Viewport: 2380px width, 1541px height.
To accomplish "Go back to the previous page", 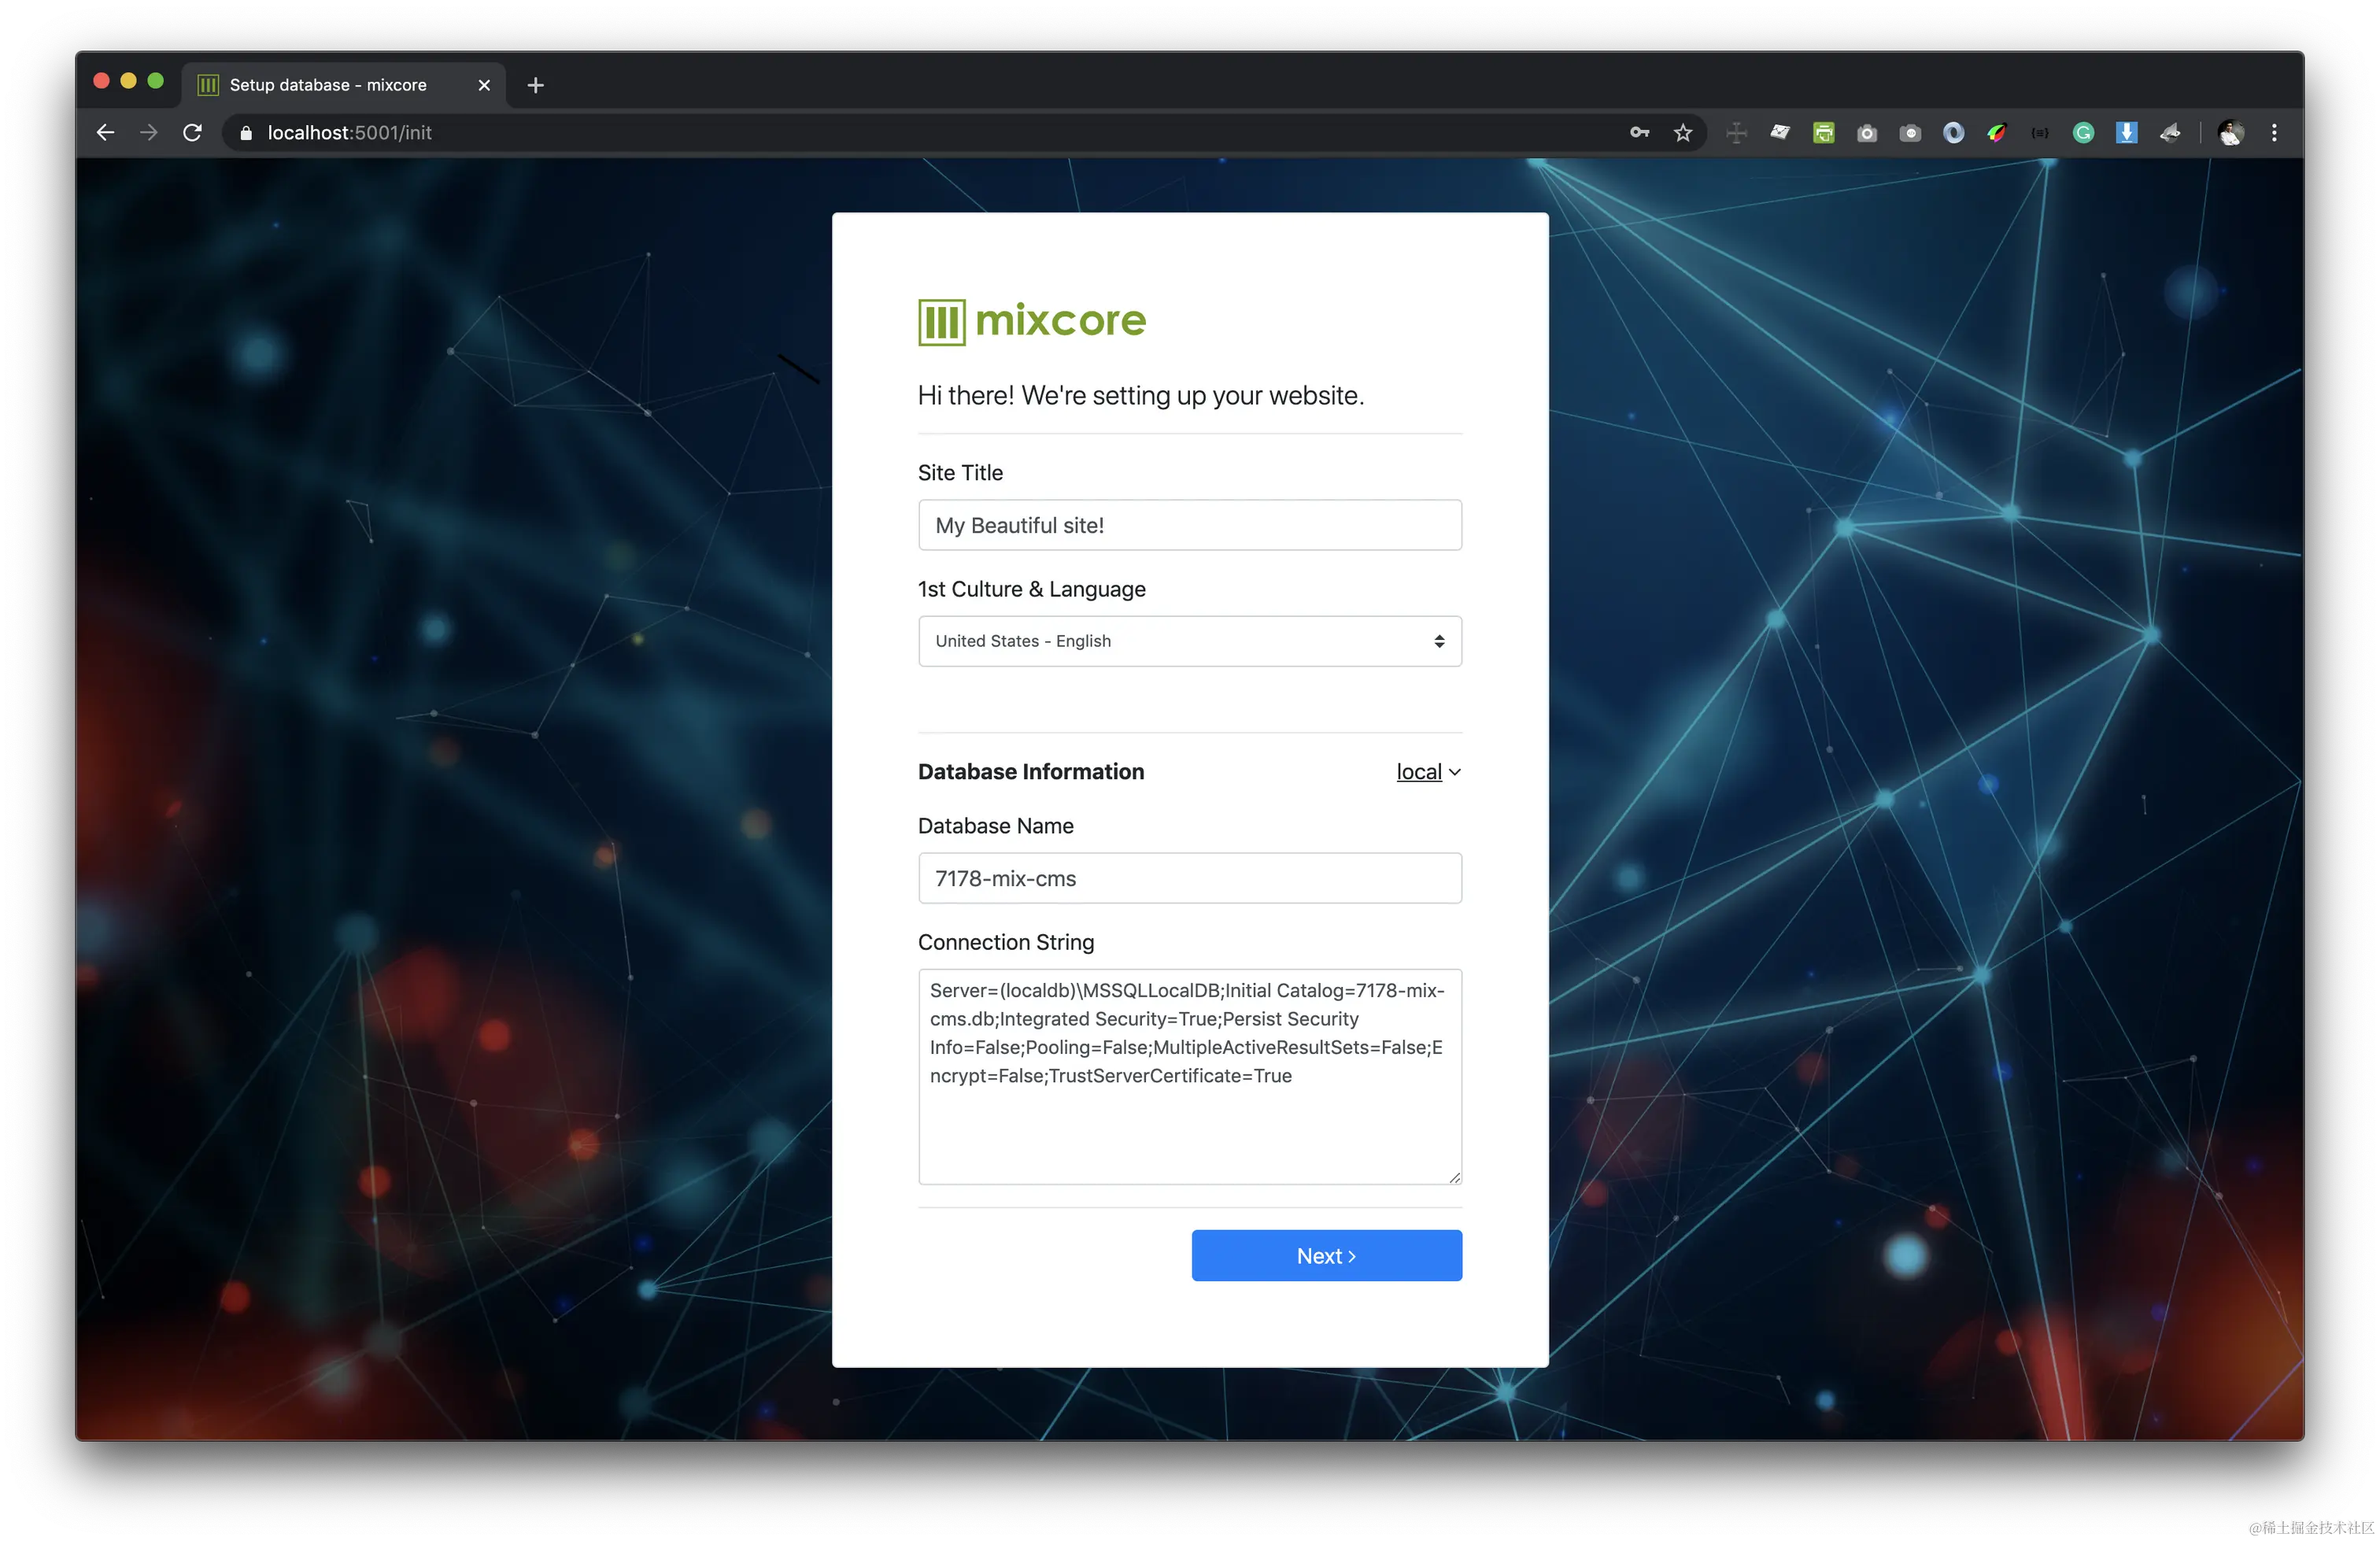I will [105, 132].
